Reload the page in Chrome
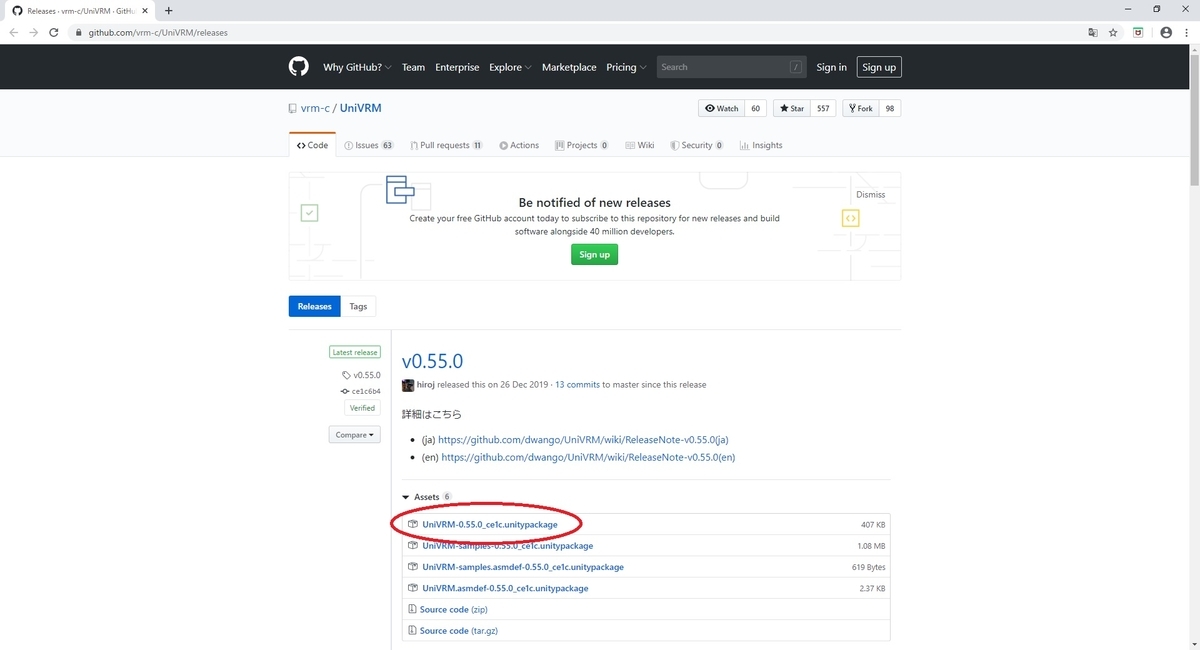Screen dimensions: 1200x650 point(54,32)
